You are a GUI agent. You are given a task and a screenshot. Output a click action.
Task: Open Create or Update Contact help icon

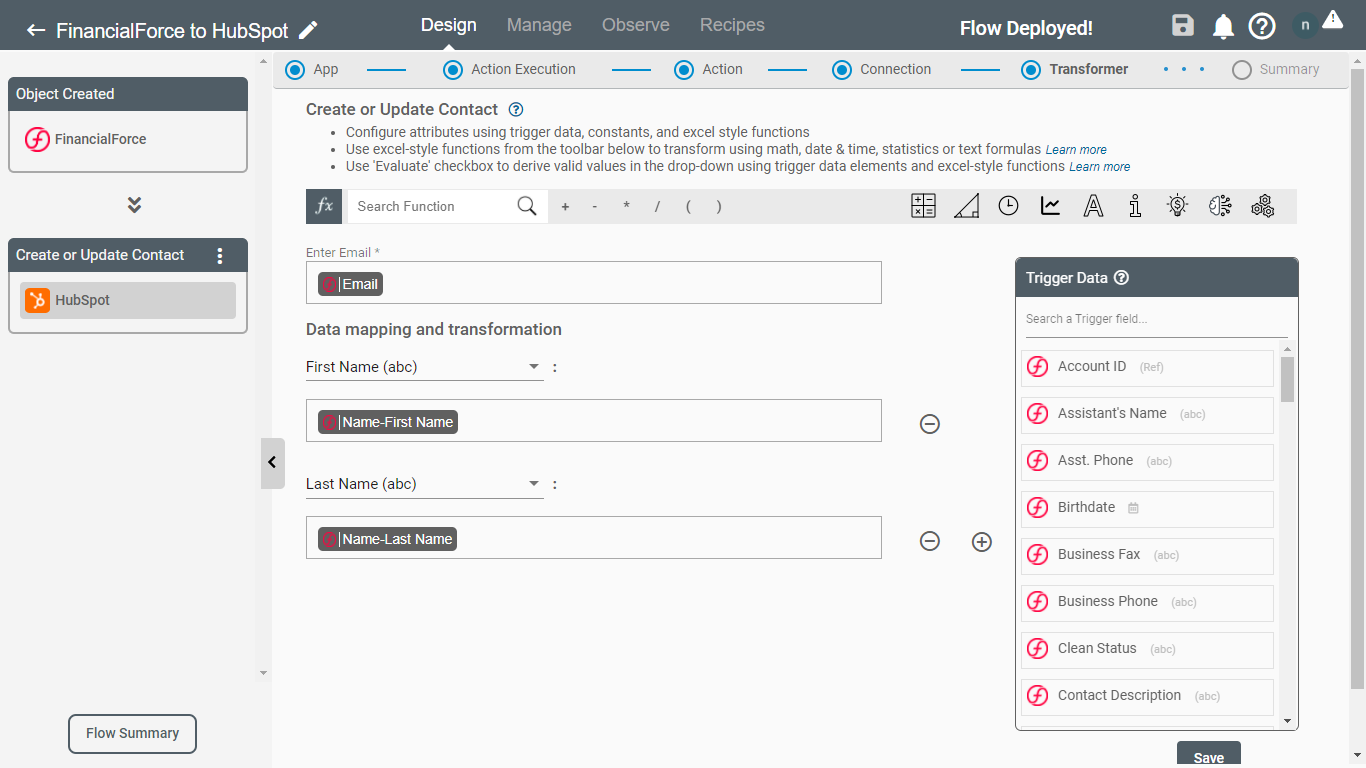(516, 110)
